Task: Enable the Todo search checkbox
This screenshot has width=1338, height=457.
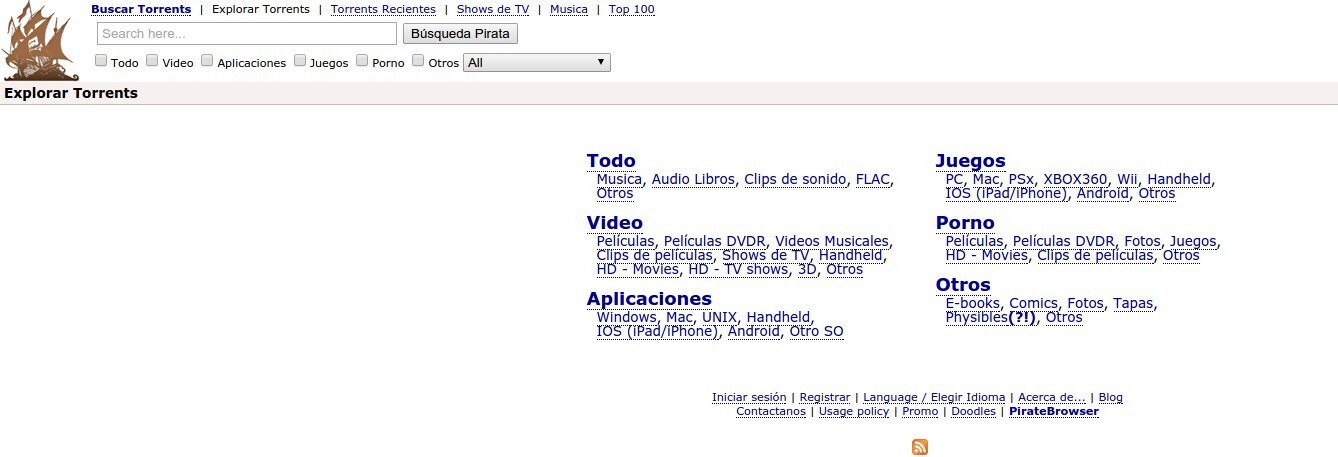Action: pos(101,60)
